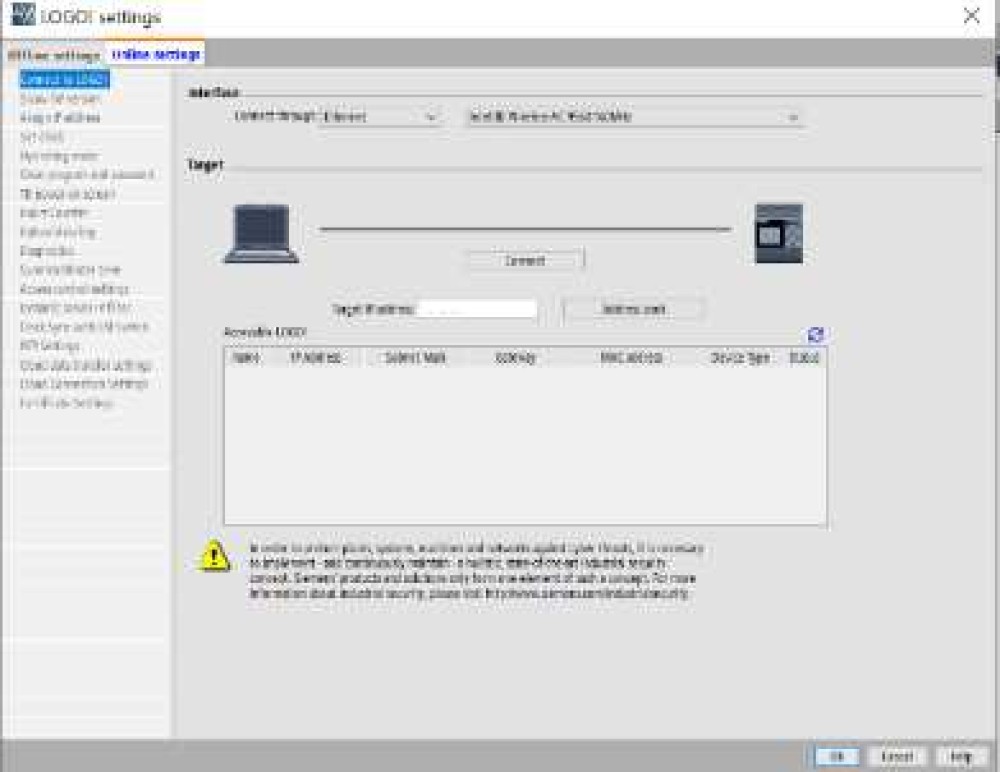Expand the network adapter dropdown
The image size is (1000, 772).
pos(634,117)
